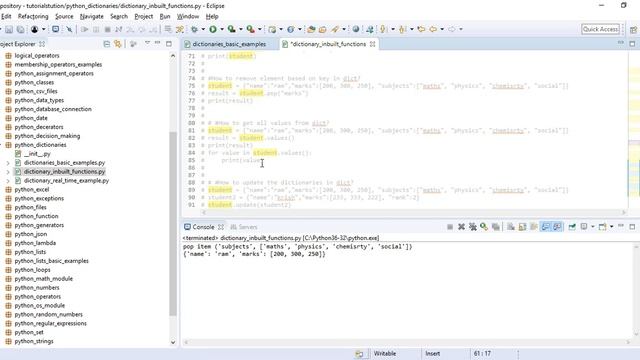Image resolution: width=640 pixels, height=360 pixels.
Task: Open the Source menu
Action: point(64,16)
